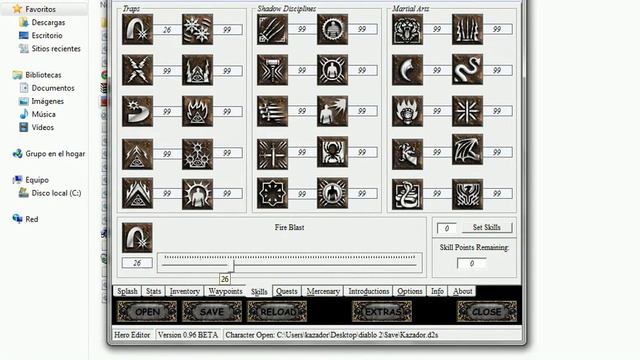
Task: Select Bibliotecas in the Explorer sidebar
Action: tap(43, 75)
